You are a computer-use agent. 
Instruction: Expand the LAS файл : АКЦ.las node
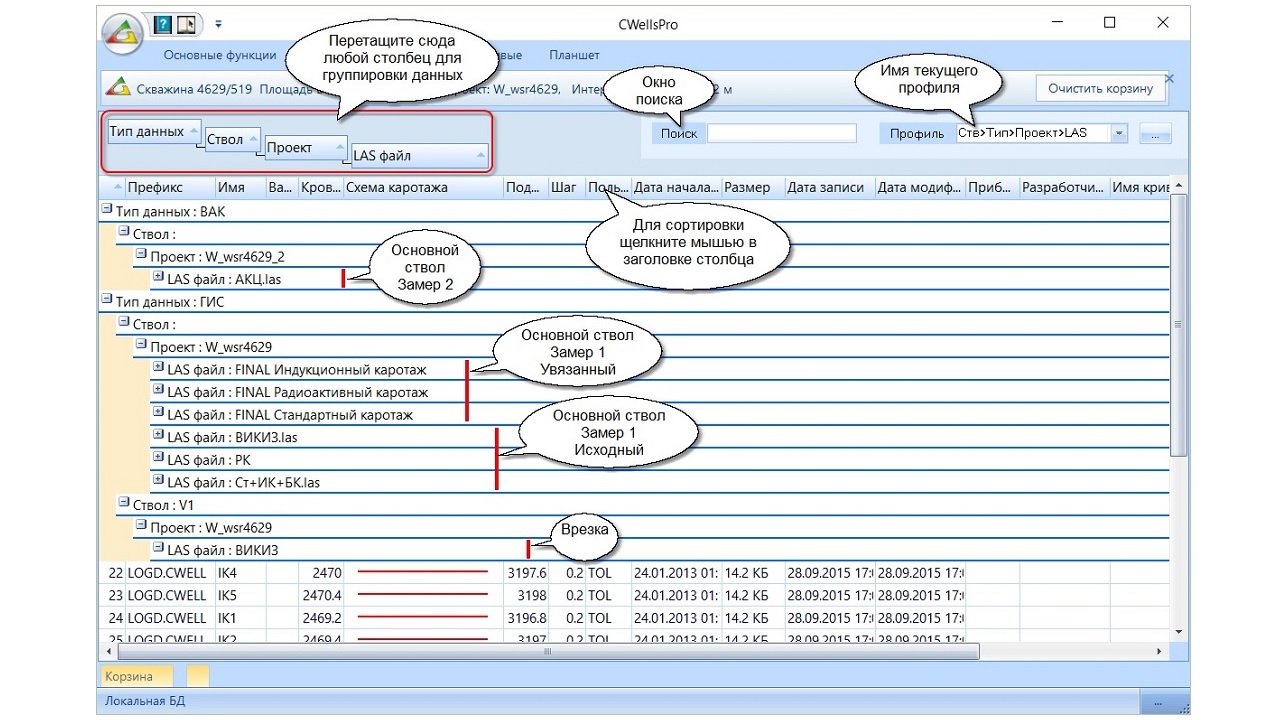point(158,278)
